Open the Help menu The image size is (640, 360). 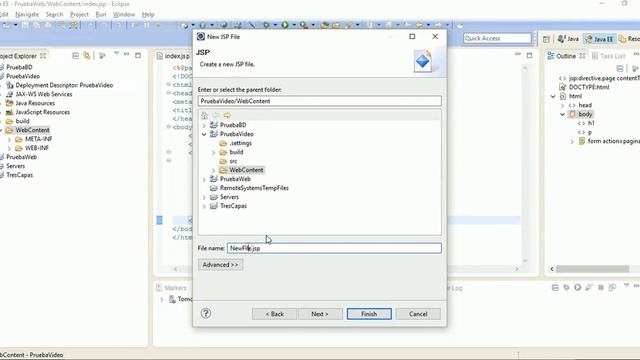pos(148,14)
